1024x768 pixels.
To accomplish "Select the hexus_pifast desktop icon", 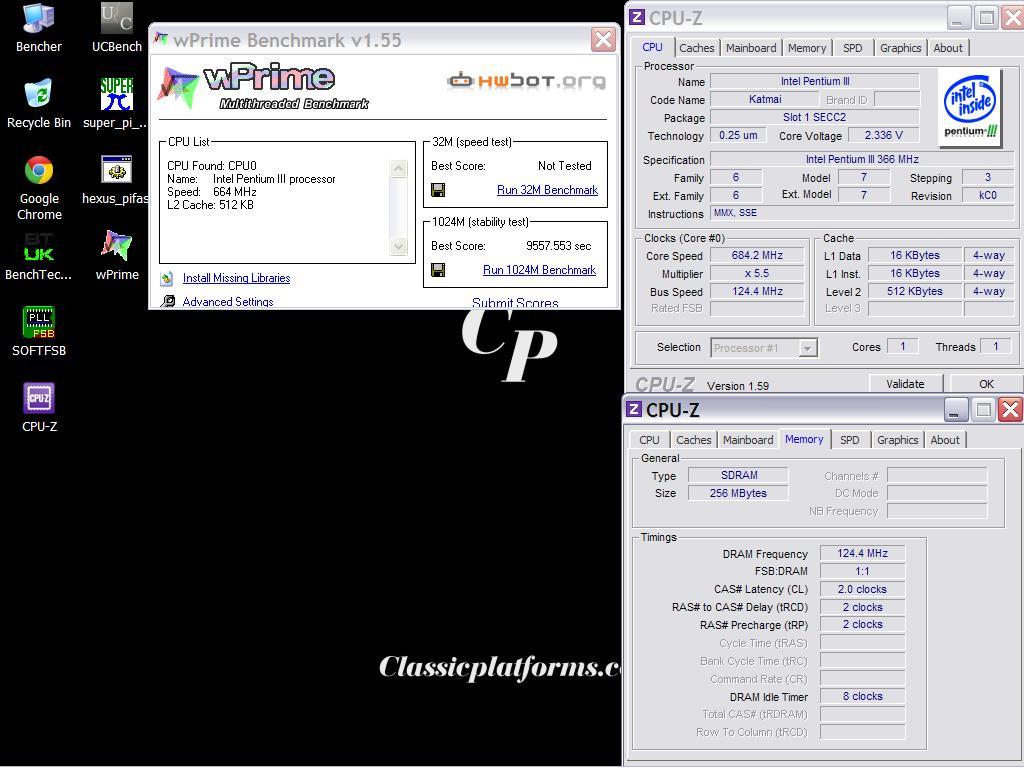I will point(116,180).
